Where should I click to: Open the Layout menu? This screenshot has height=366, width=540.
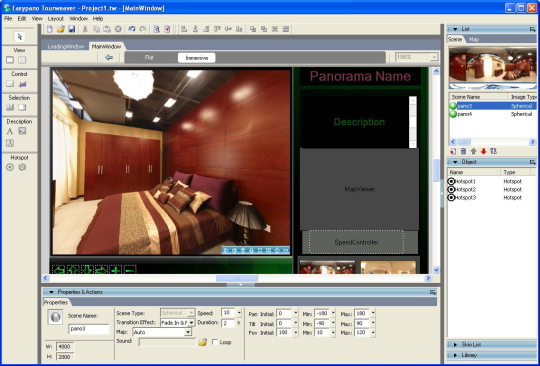point(55,19)
